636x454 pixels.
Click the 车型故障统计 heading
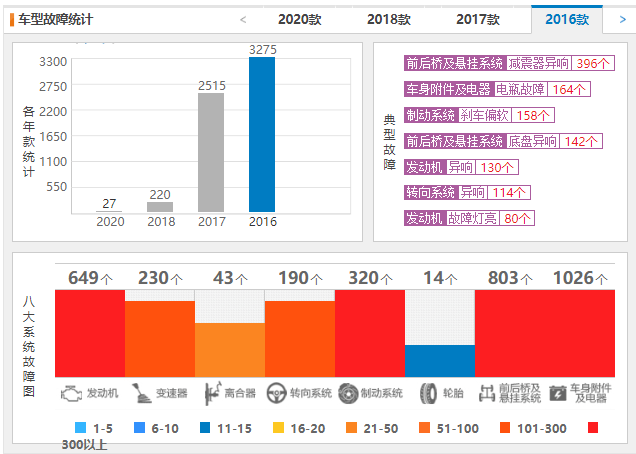point(56,19)
